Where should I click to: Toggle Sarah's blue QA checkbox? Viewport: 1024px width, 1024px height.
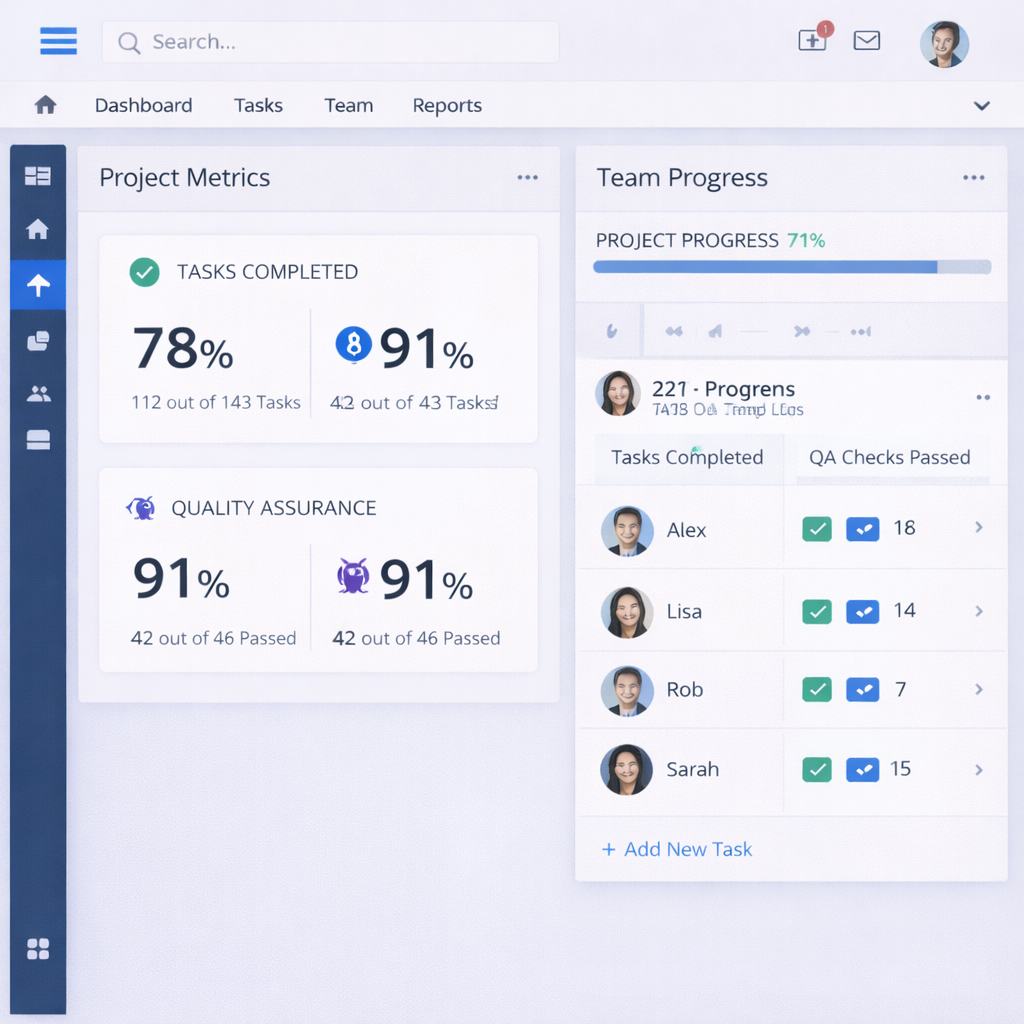(862, 769)
